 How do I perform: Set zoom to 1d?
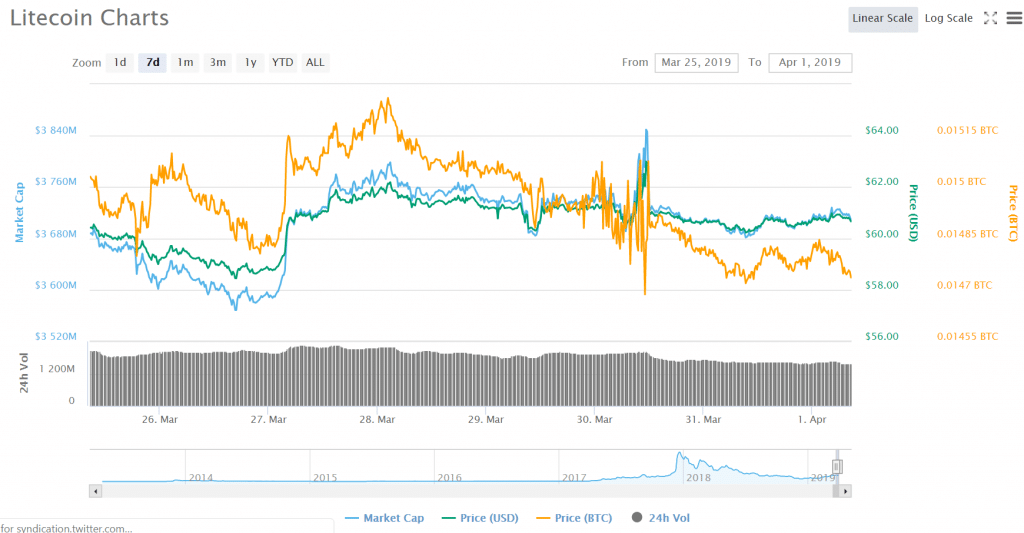(x=120, y=62)
